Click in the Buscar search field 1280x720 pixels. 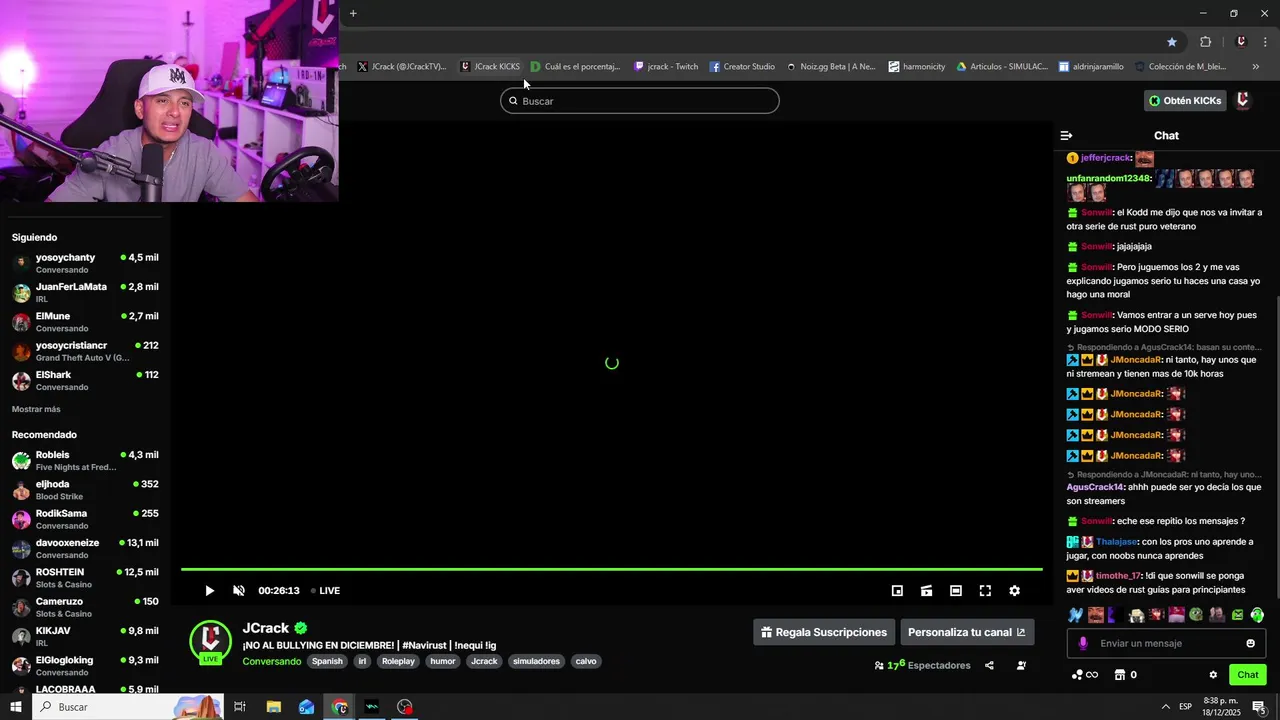click(x=640, y=101)
